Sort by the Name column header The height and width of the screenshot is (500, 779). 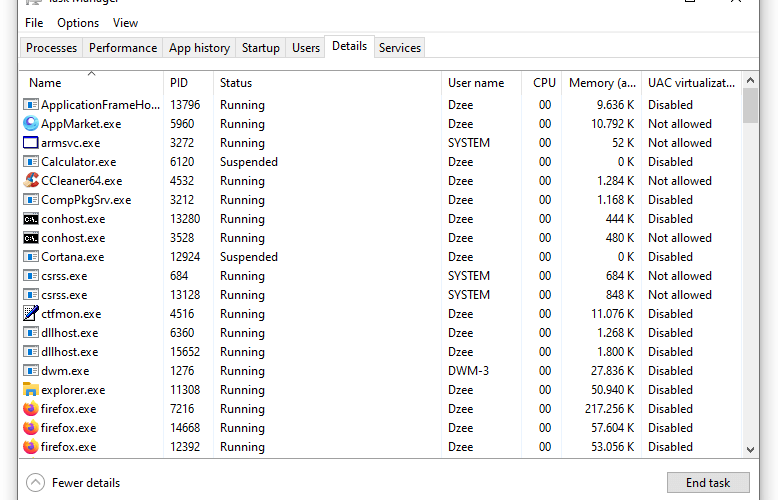(91, 83)
